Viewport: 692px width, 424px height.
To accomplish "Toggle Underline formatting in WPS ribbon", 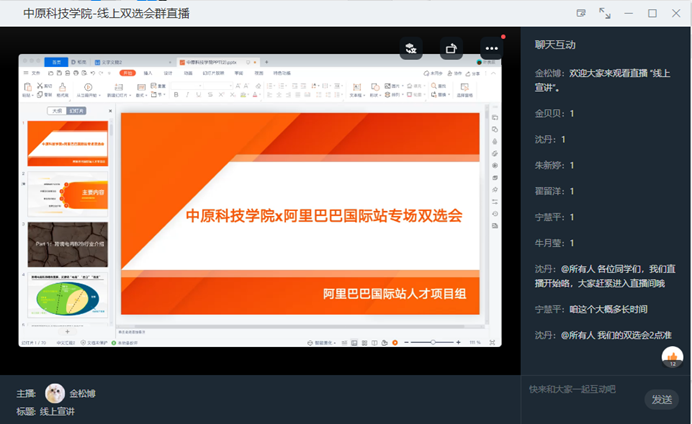I will (199, 94).
